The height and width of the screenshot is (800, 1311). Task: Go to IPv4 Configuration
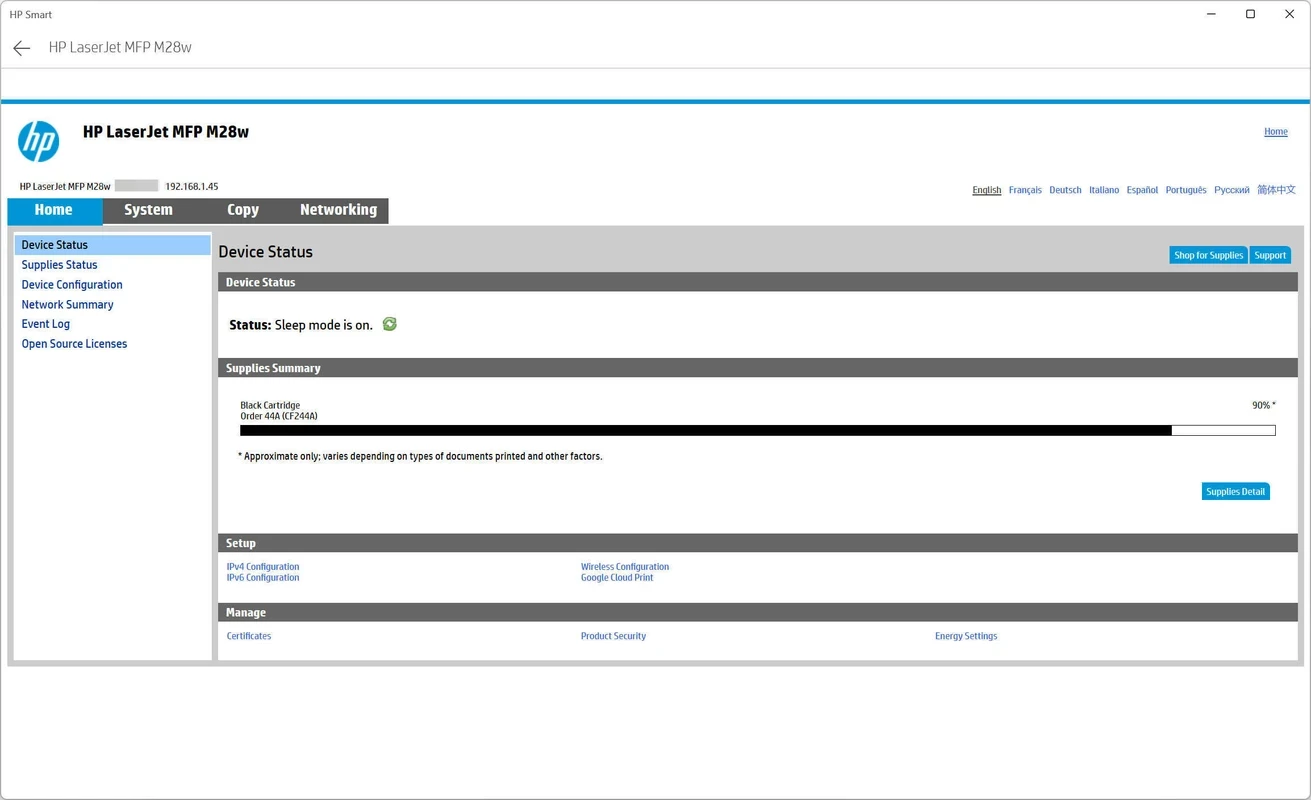263,567
